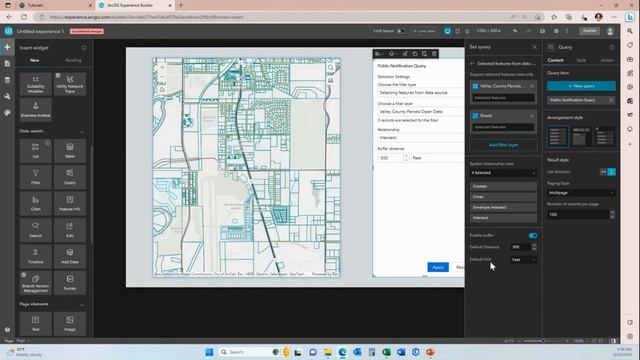Toggle Live view mode
This screenshot has height=360, width=640.
point(424,31)
